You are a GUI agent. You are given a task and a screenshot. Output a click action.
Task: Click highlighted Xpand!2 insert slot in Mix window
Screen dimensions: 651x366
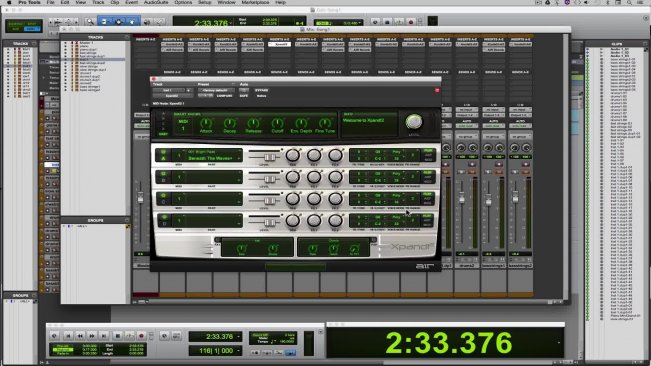pyautogui.click(x=279, y=44)
